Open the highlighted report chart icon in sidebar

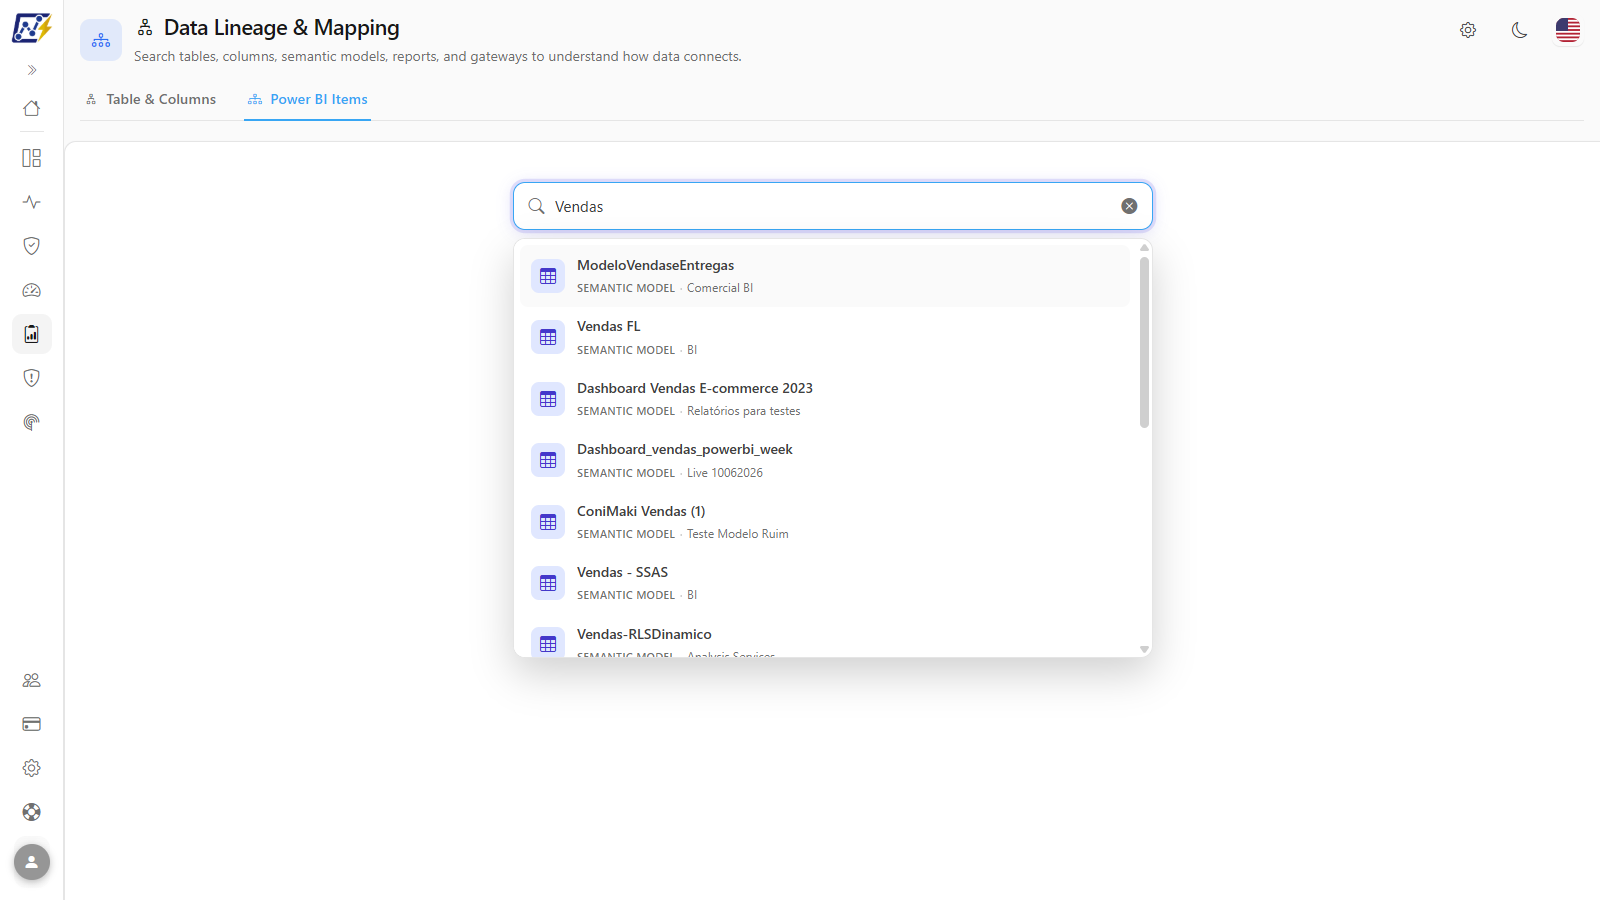(32, 334)
